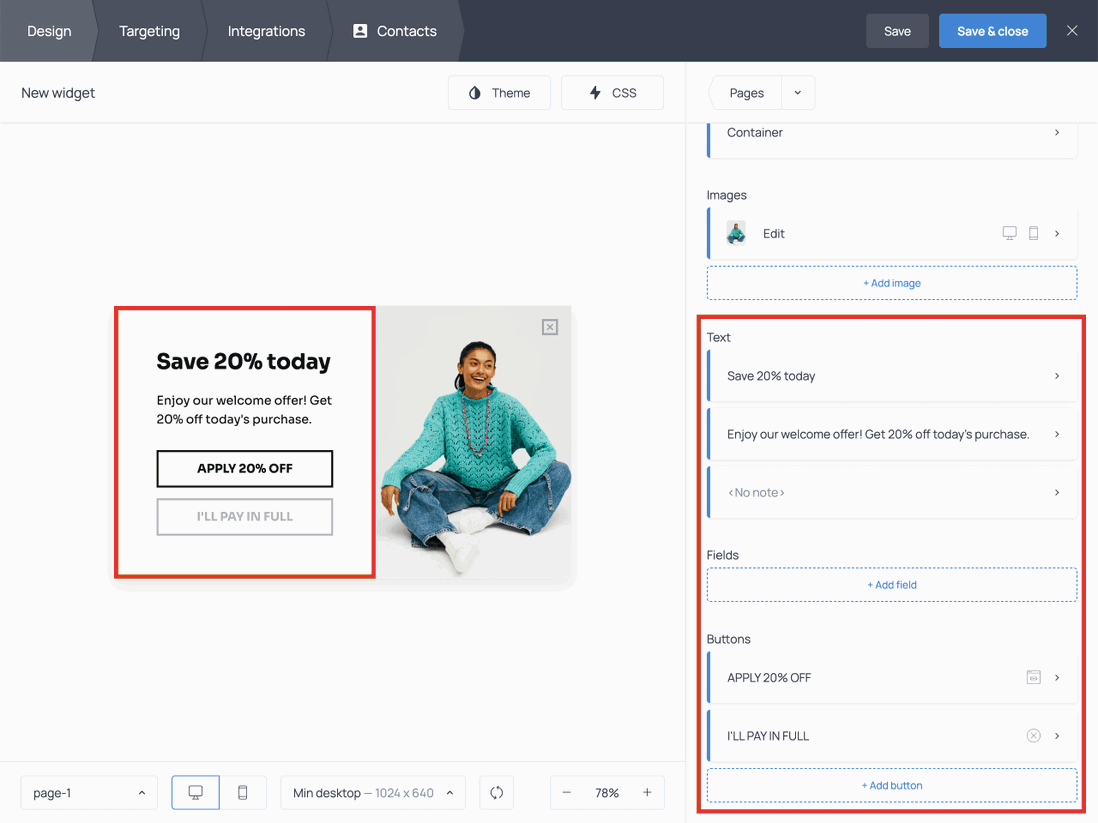Expand the Pages dropdown arrow
This screenshot has width=1098, height=823.
pyautogui.click(x=797, y=93)
